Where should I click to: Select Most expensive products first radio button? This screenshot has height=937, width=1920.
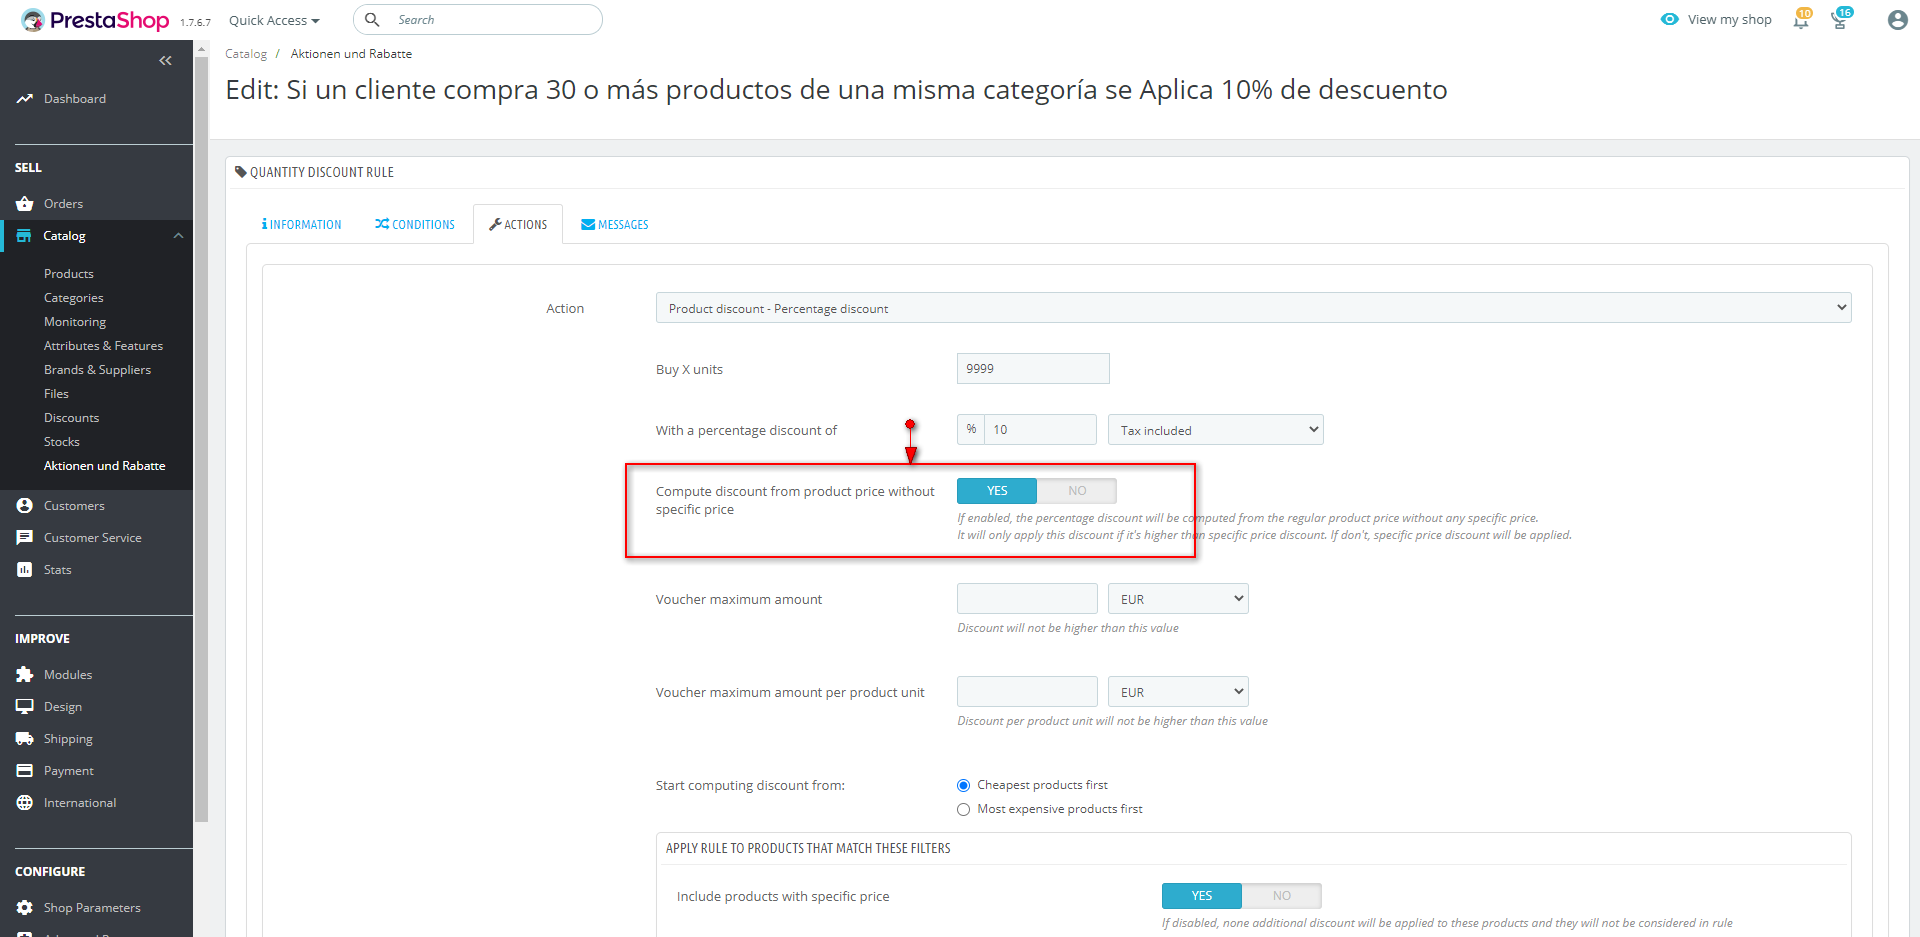964,810
